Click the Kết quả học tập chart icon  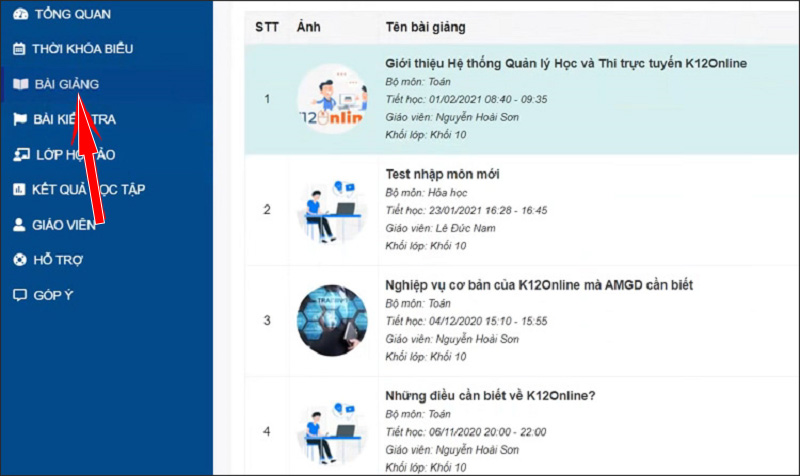click(19, 189)
